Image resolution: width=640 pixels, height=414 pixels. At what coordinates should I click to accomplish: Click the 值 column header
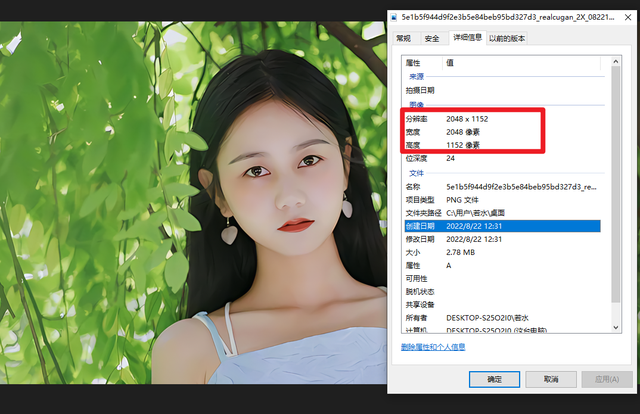[x=521, y=63]
